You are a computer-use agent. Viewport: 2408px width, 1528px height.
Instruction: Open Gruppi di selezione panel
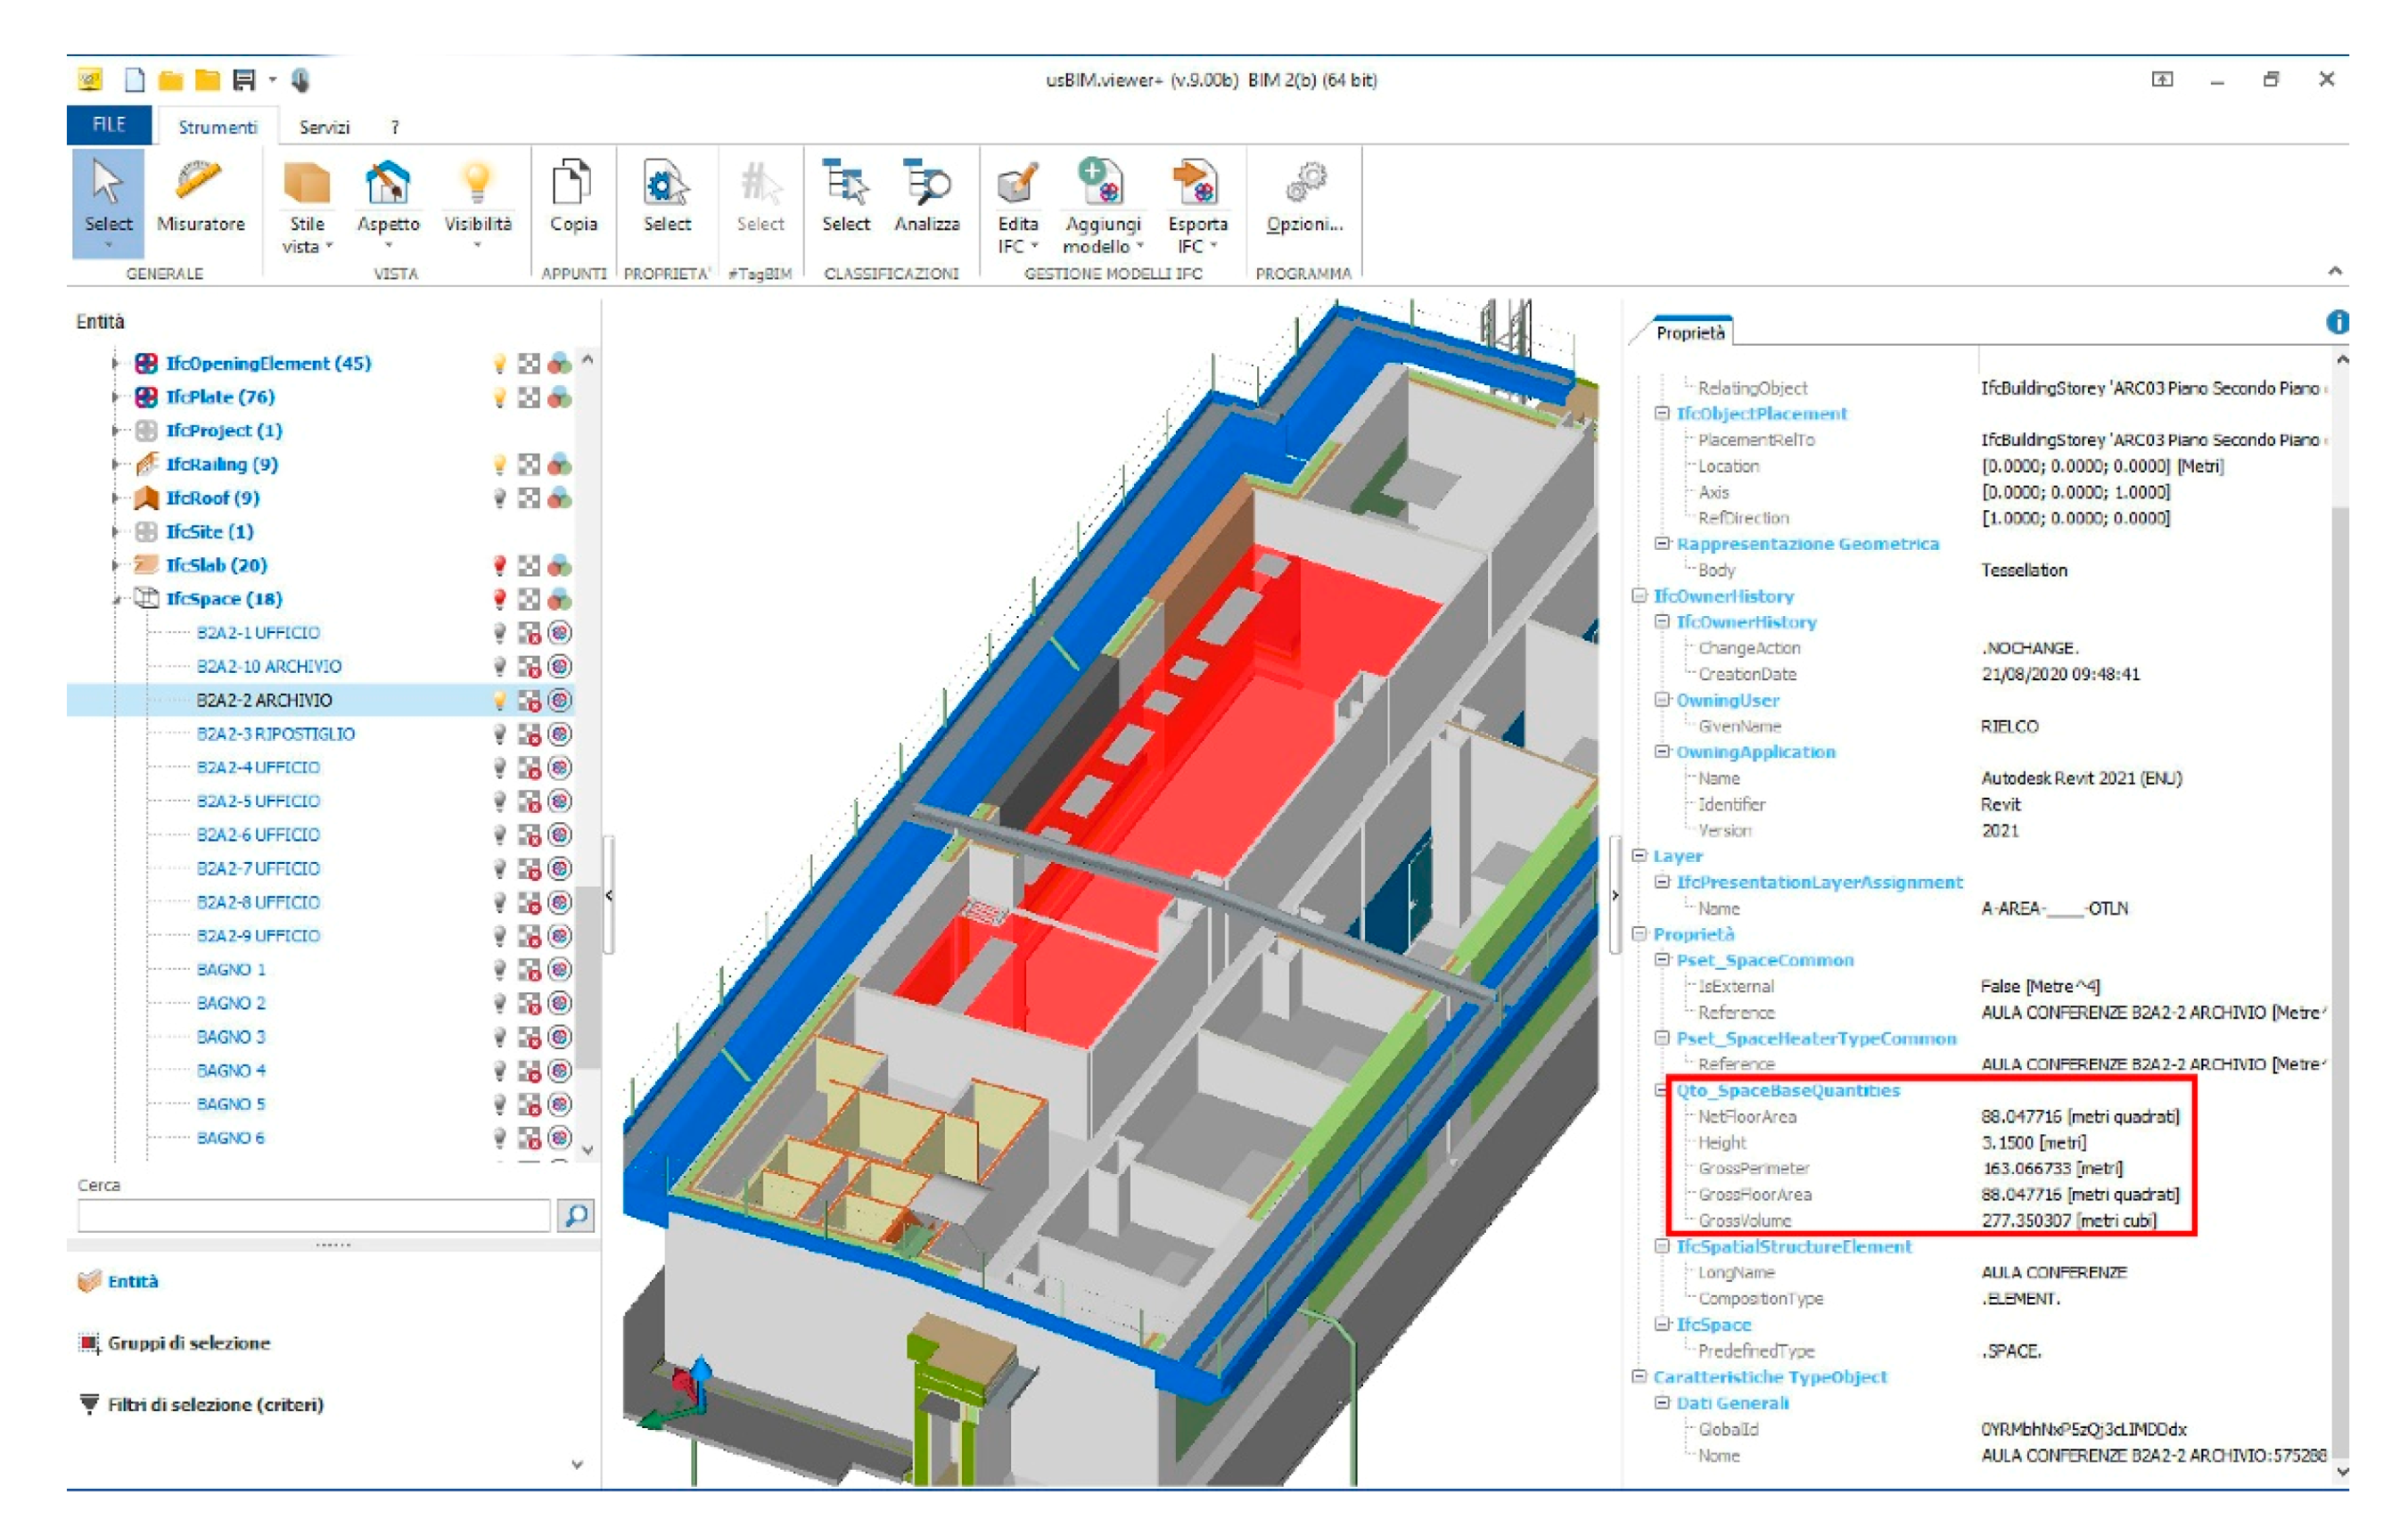click(188, 1343)
